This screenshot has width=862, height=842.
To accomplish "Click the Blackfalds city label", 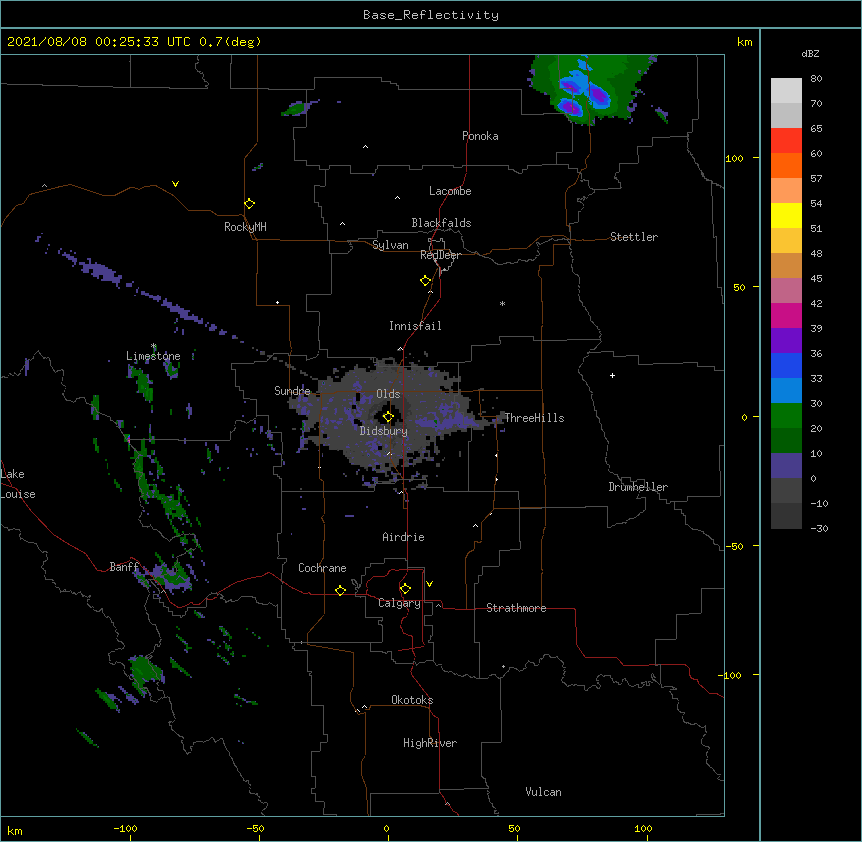I will click(x=441, y=223).
